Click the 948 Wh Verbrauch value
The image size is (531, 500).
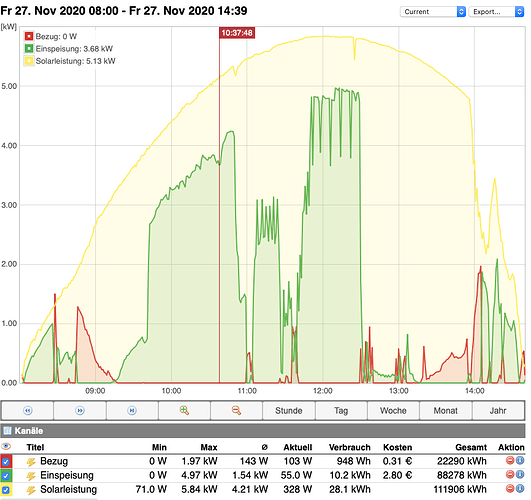click(x=354, y=461)
